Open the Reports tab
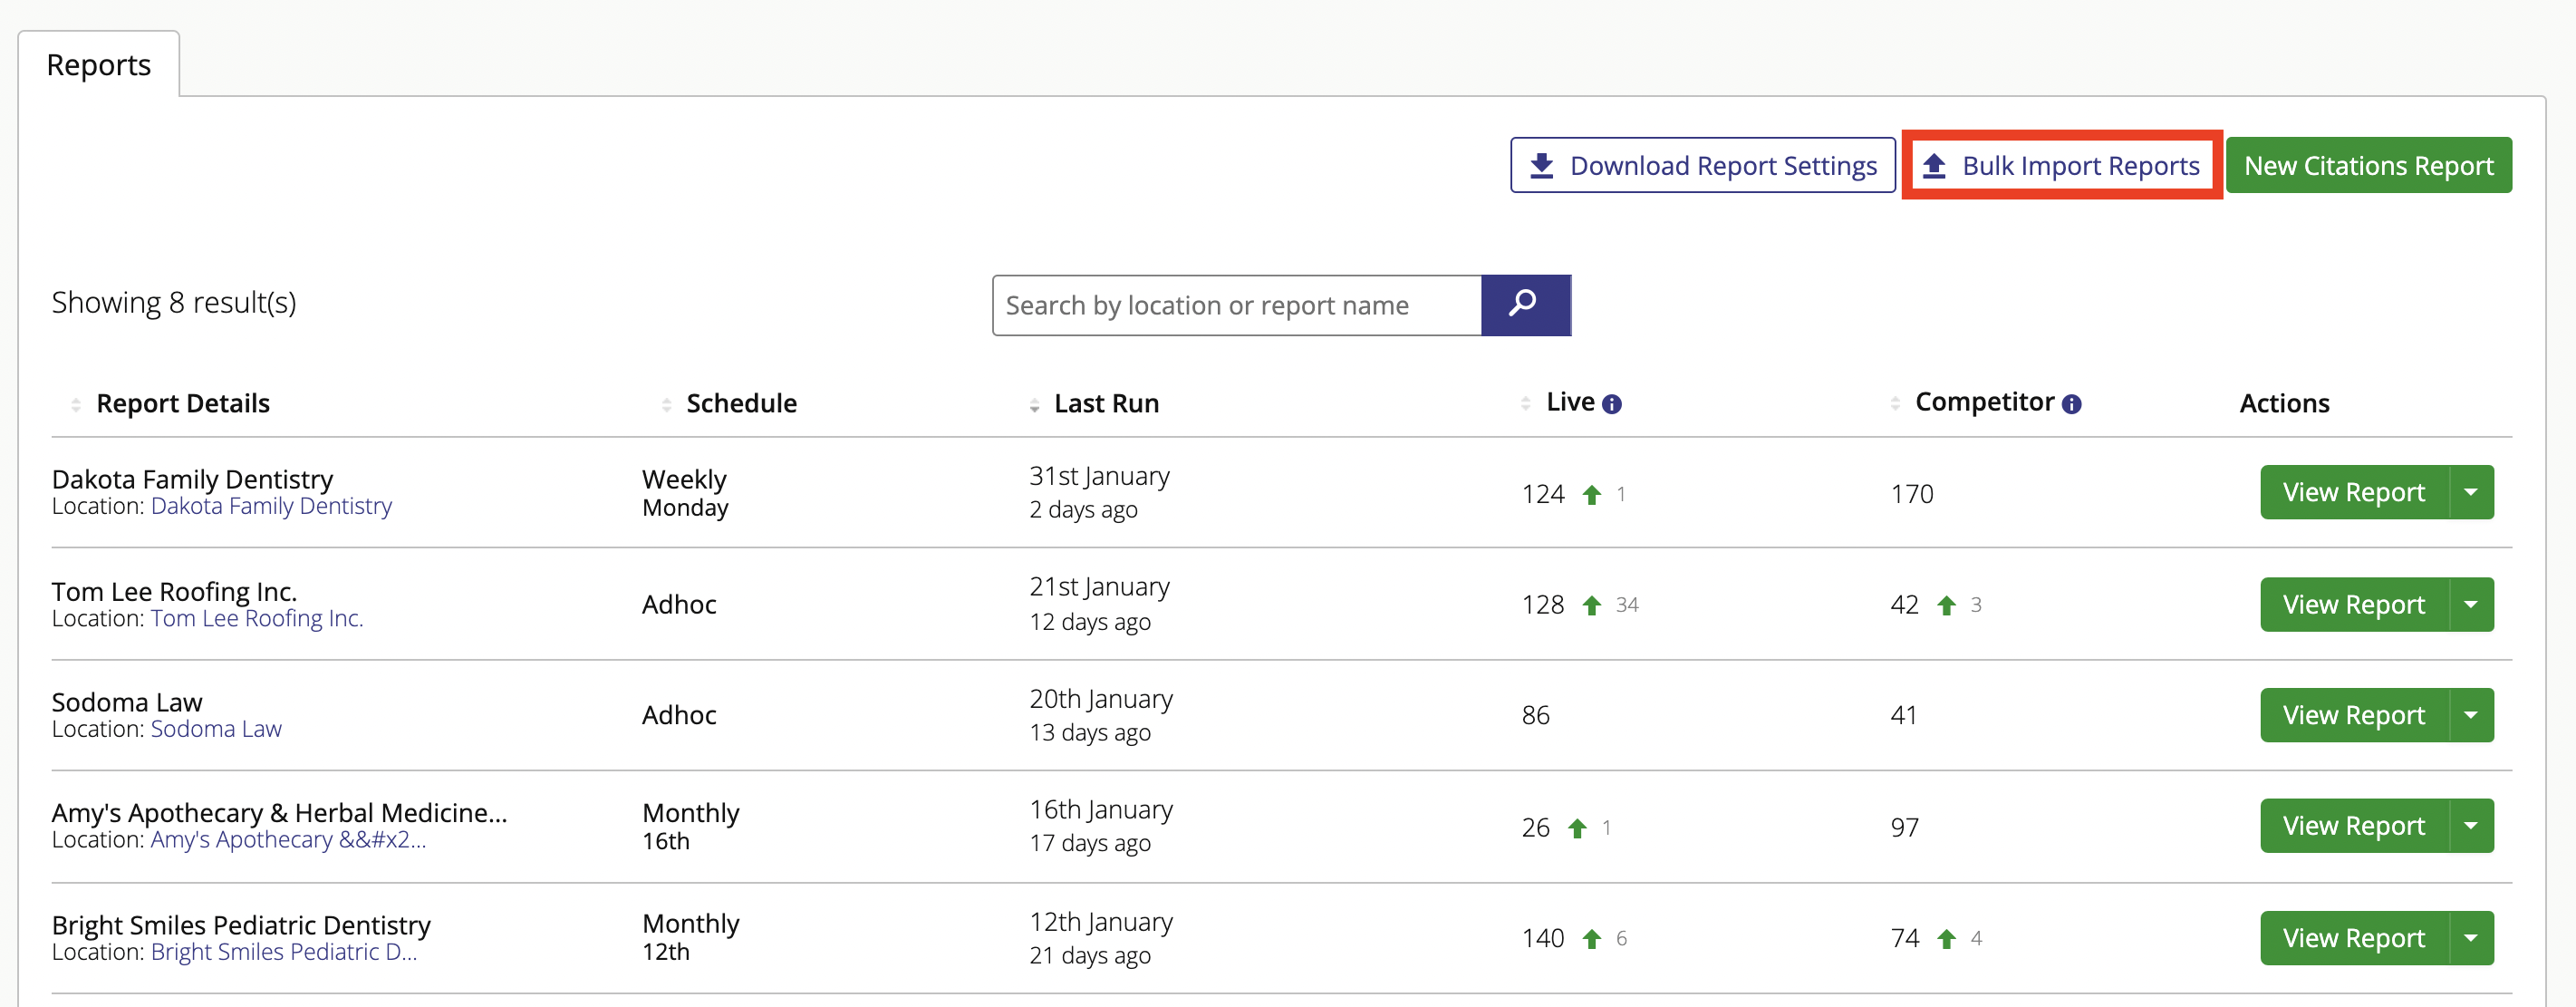Viewport: 2576px width, 1007px height. [x=98, y=65]
